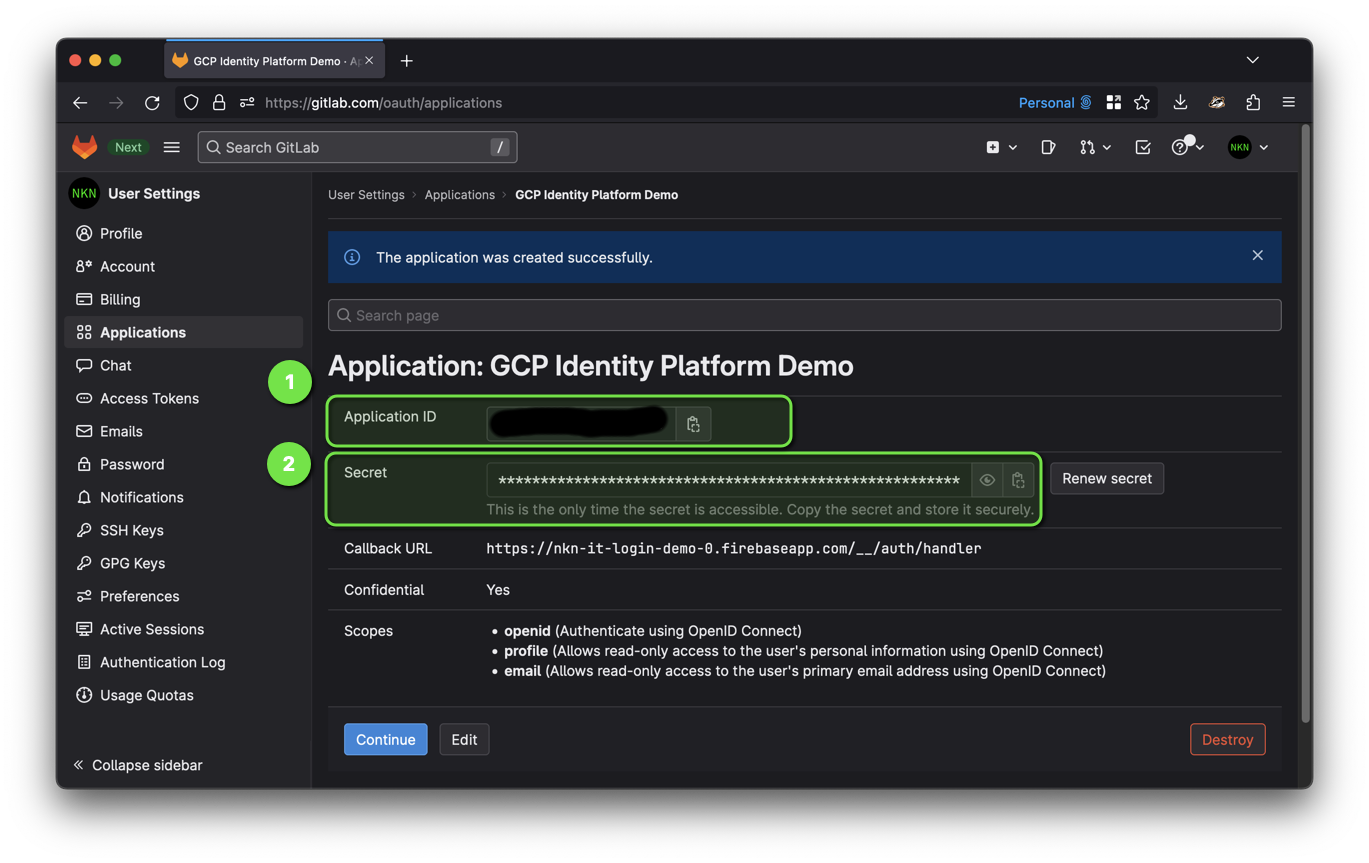The height and width of the screenshot is (863, 1369).
Task: Open Authentication Log in sidebar
Action: 183,662
